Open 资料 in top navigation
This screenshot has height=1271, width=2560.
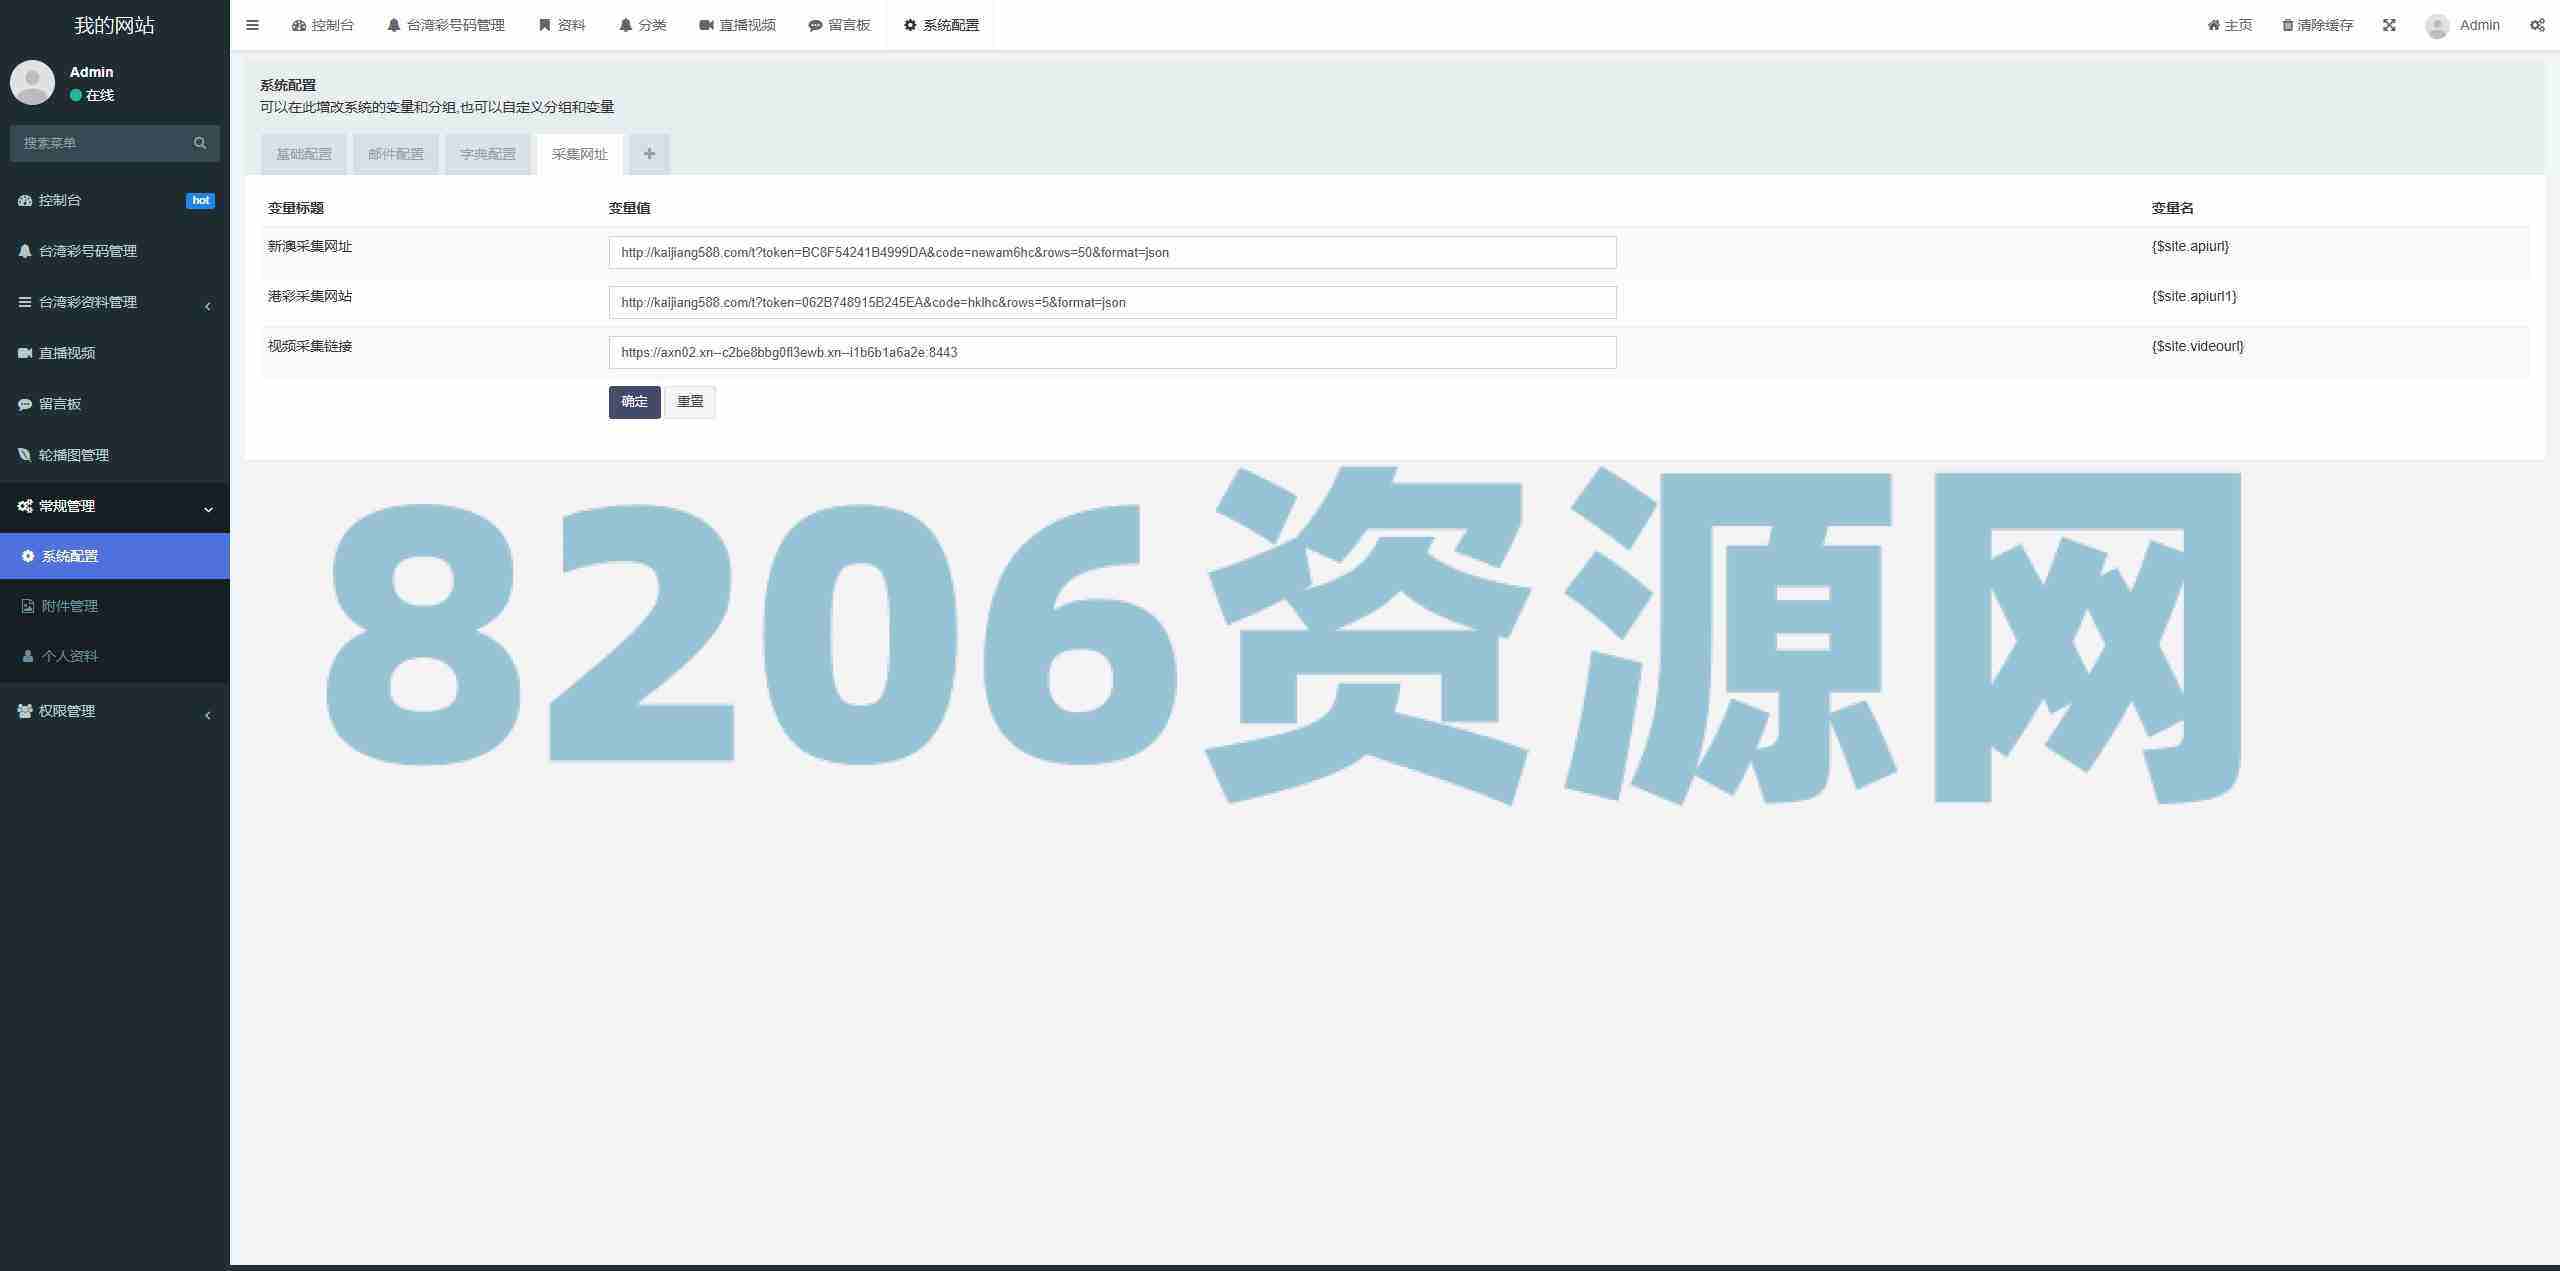pyautogui.click(x=562, y=25)
